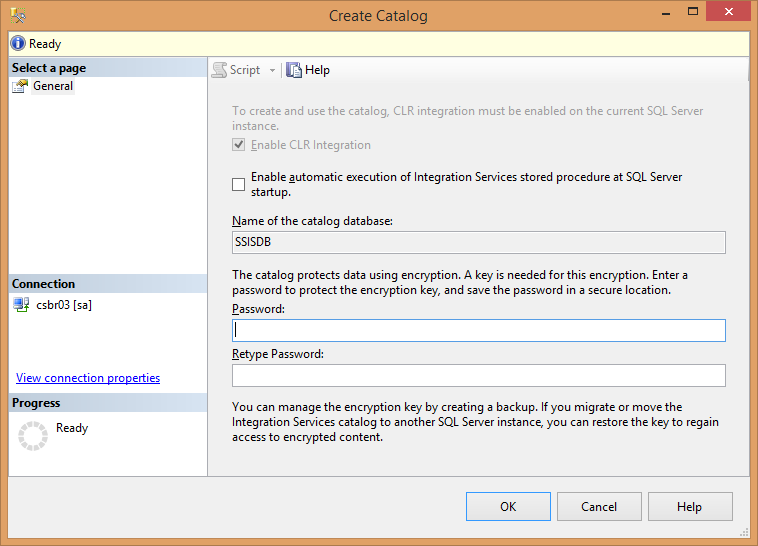Open the View connection properties link
758x546 pixels.
(88, 378)
